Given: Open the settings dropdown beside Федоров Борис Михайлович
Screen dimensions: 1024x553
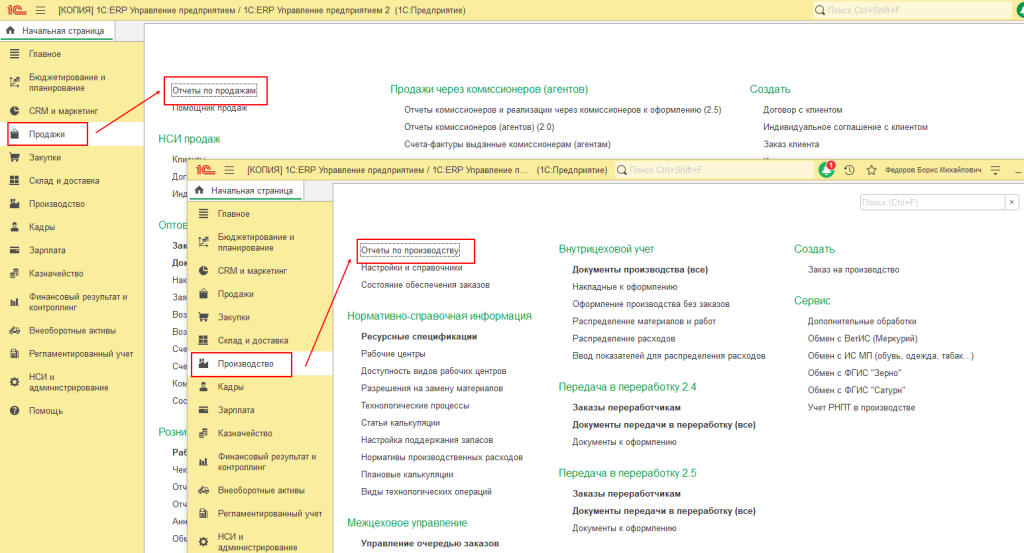Looking at the screenshot, I should (x=995, y=171).
